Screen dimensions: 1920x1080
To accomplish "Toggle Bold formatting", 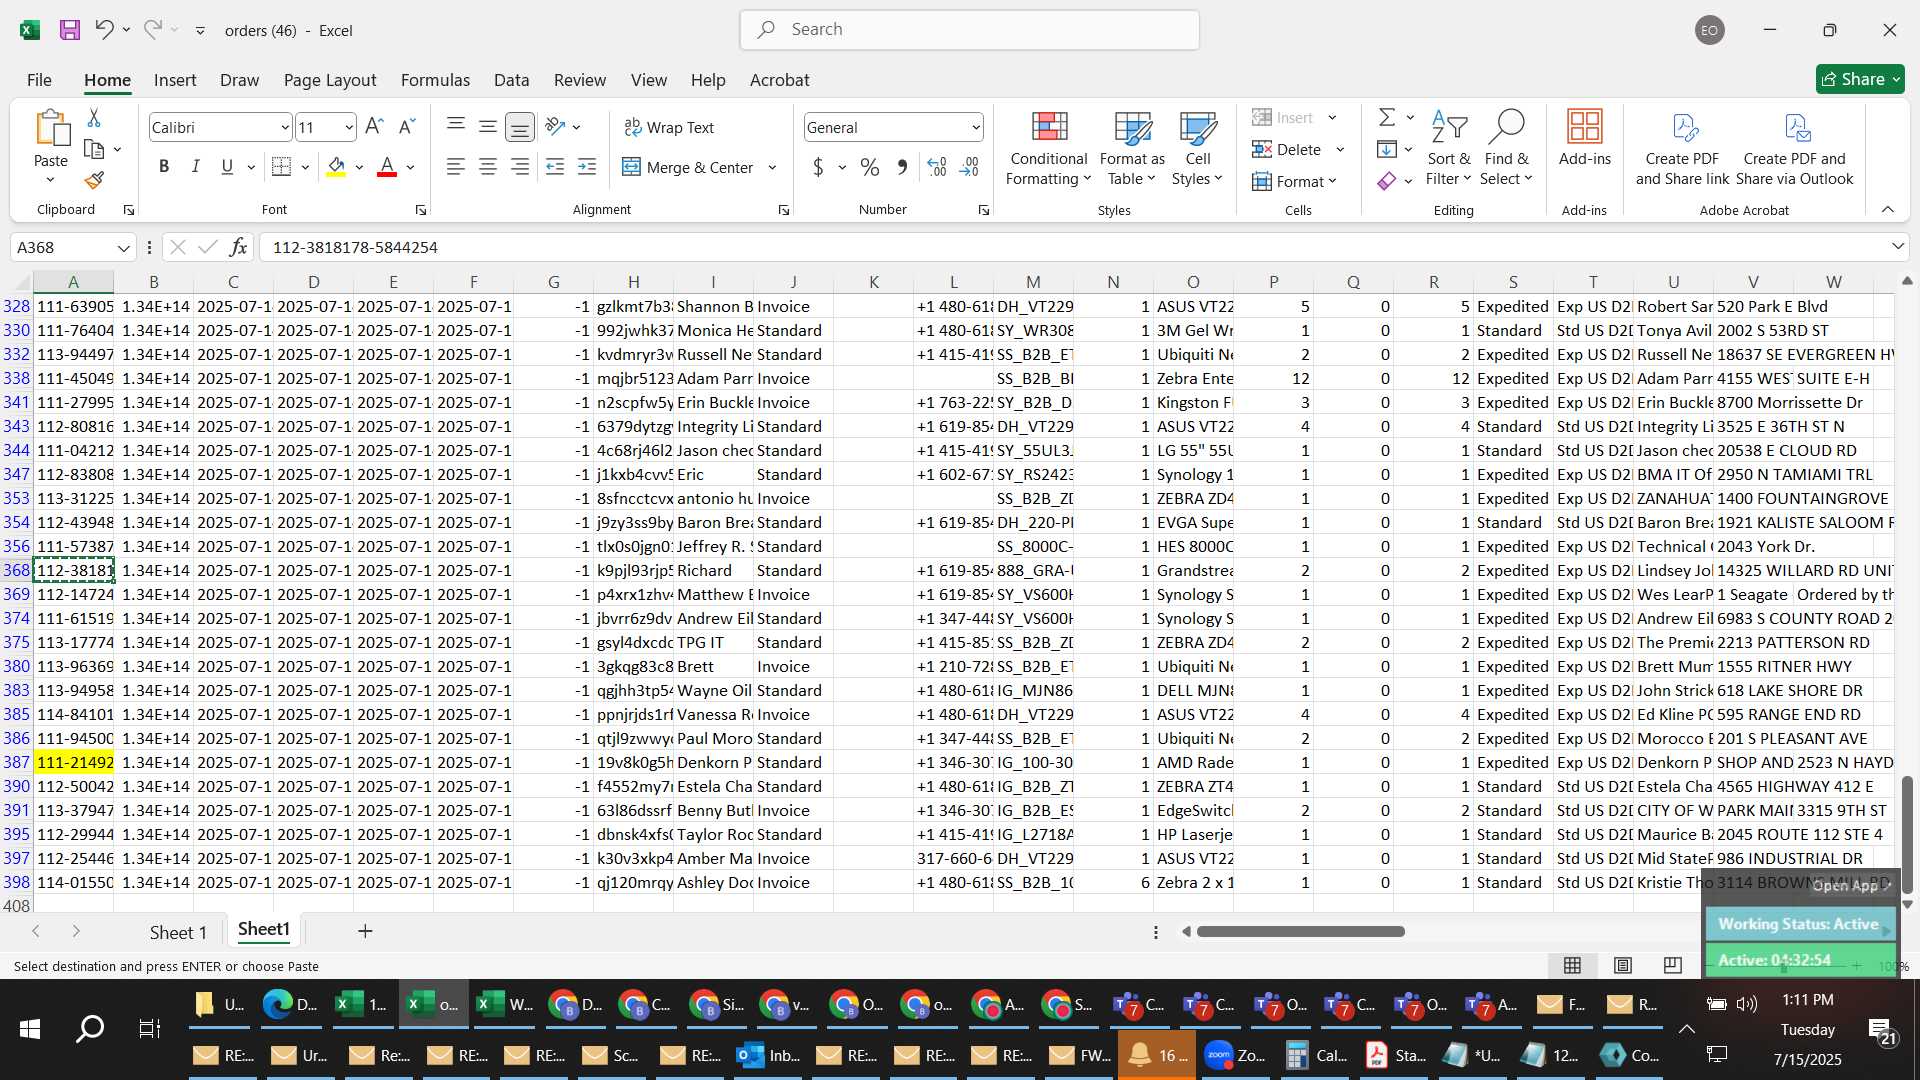I will (x=164, y=167).
